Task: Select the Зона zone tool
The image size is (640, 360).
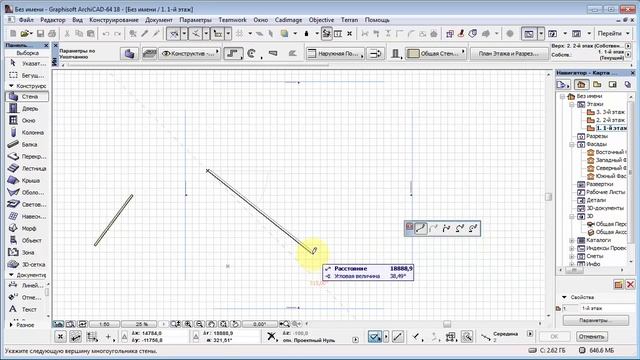Action: coord(27,253)
